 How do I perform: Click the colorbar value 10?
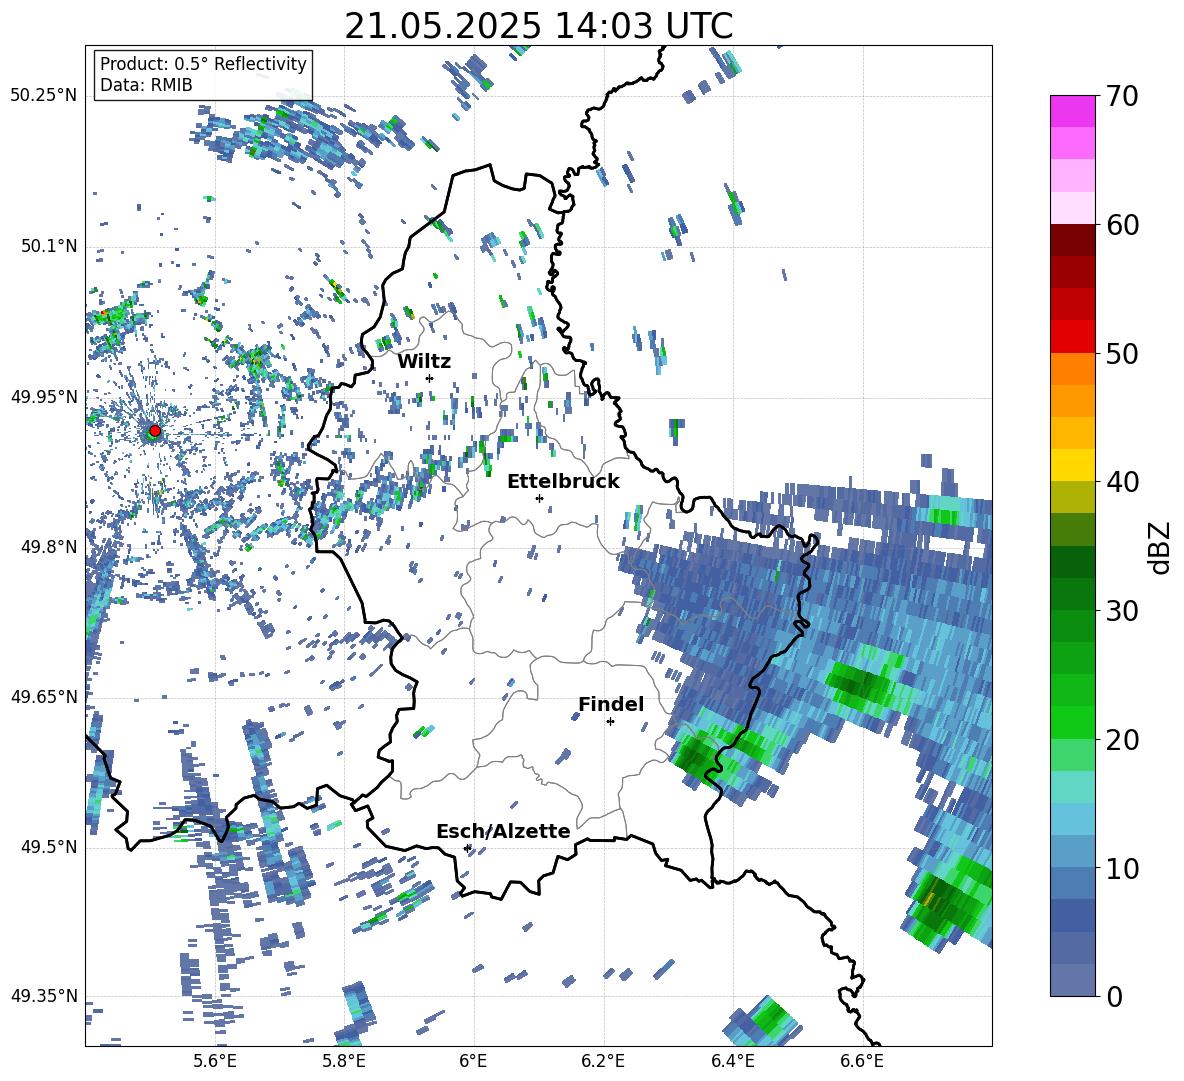1122,868
